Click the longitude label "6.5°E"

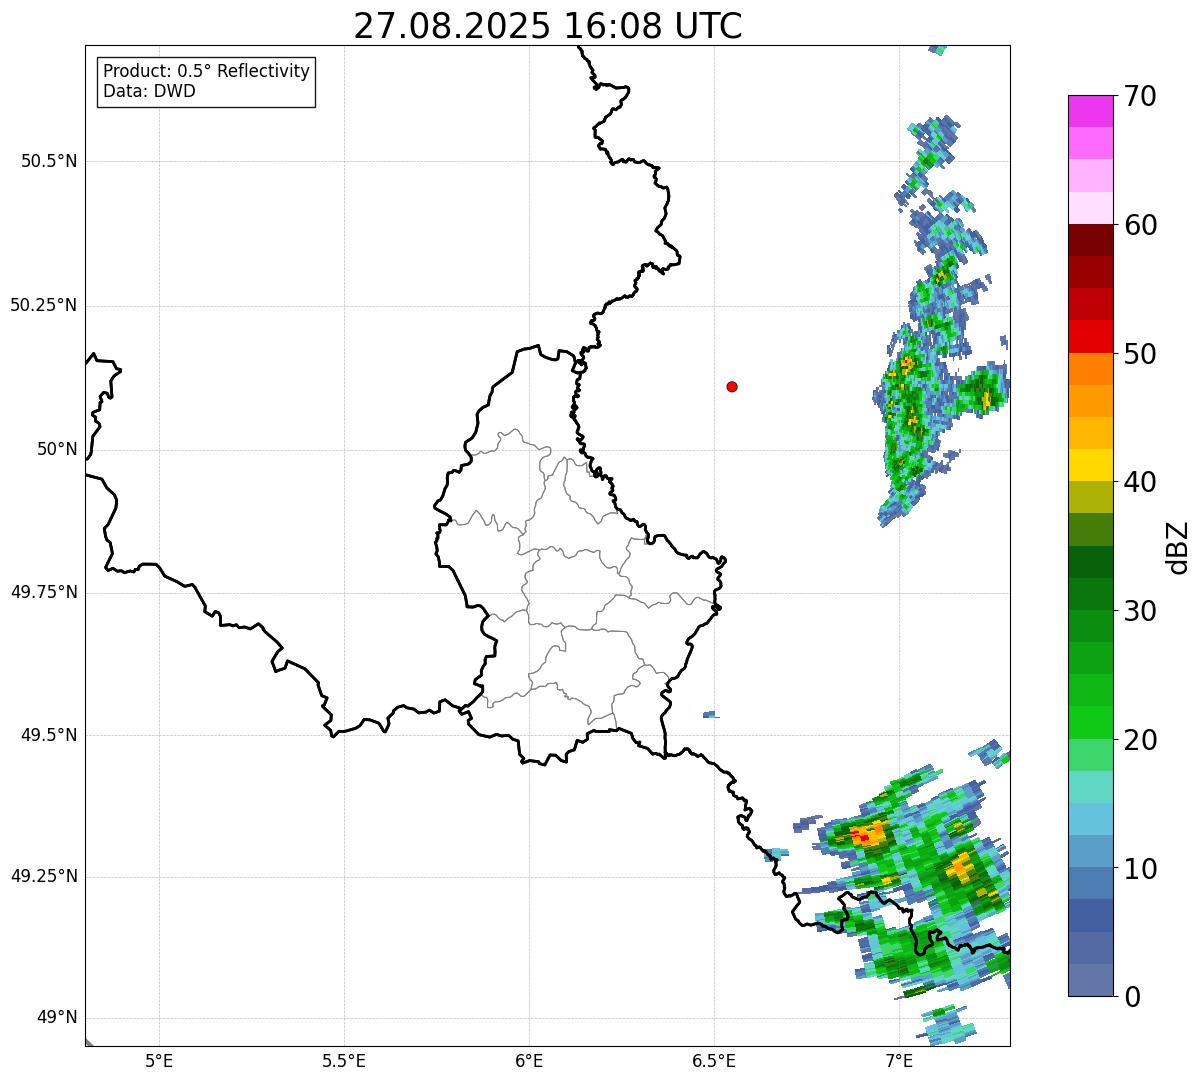pyautogui.click(x=714, y=1063)
